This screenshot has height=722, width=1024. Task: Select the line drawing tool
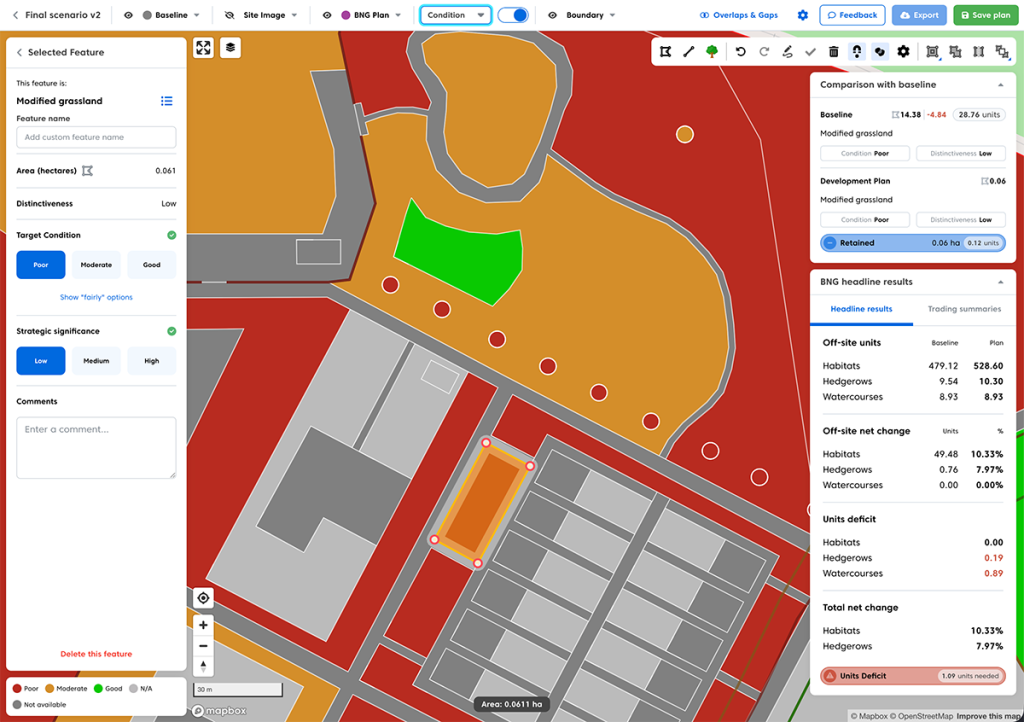coord(689,51)
